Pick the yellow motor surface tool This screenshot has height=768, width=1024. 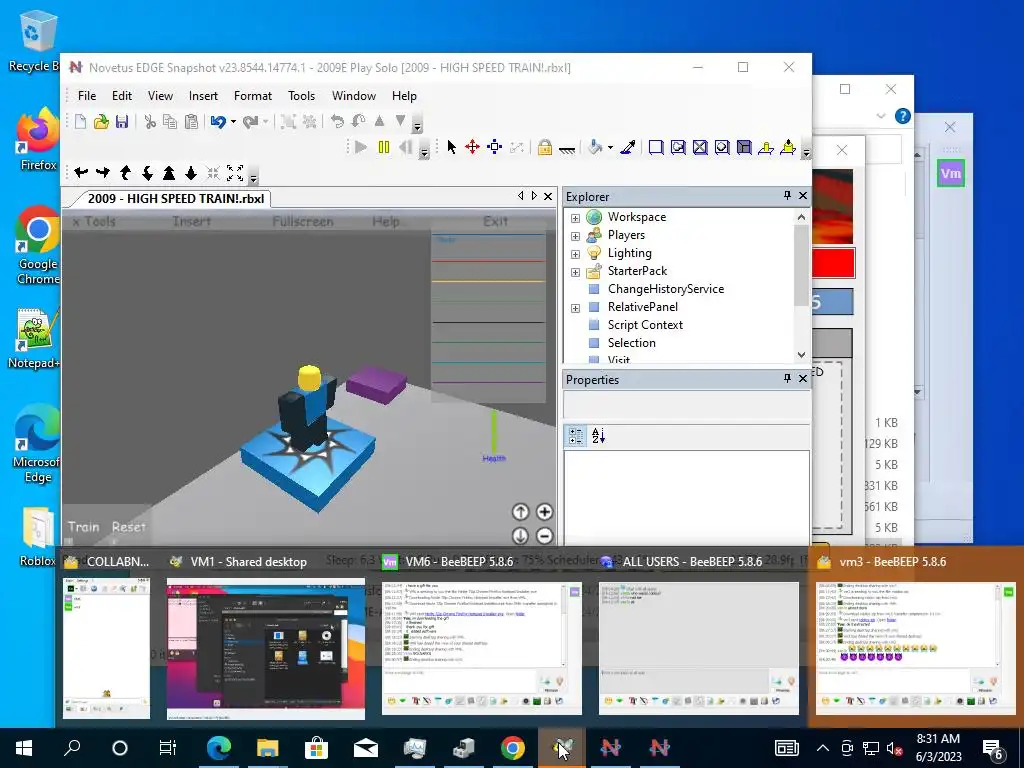point(788,147)
